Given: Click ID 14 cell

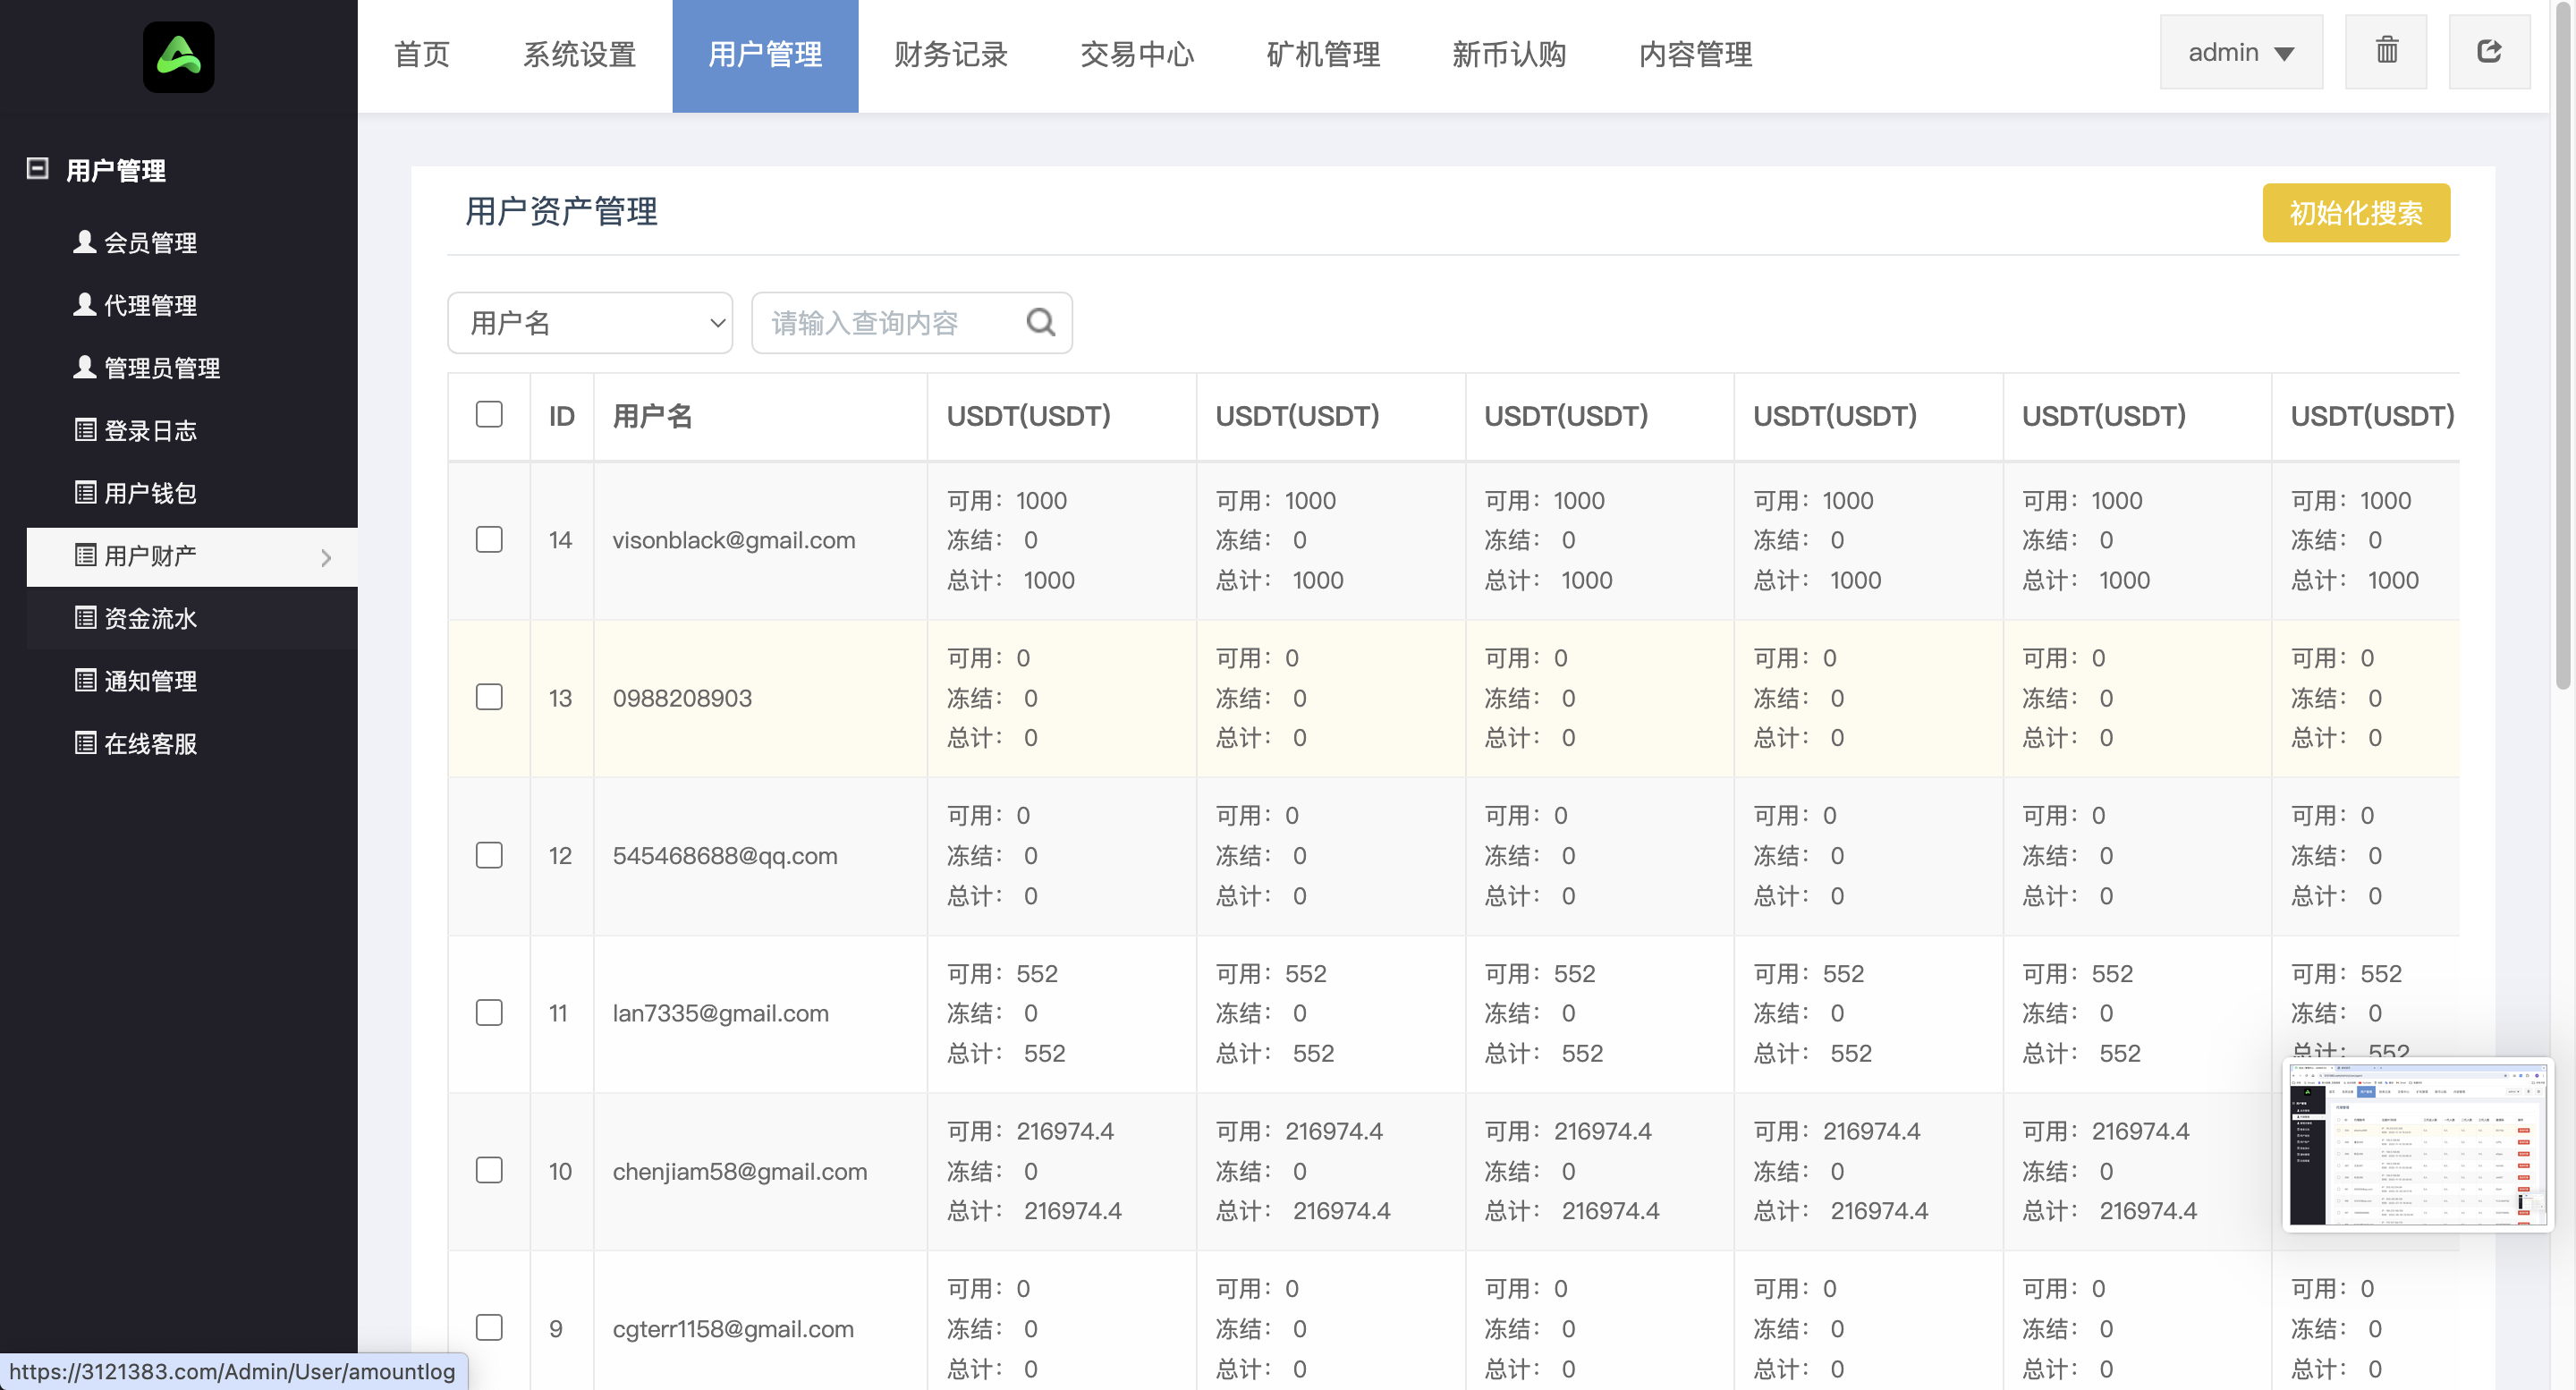Looking at the screenshot, I should pyautogui.click(x=560, y=540).
